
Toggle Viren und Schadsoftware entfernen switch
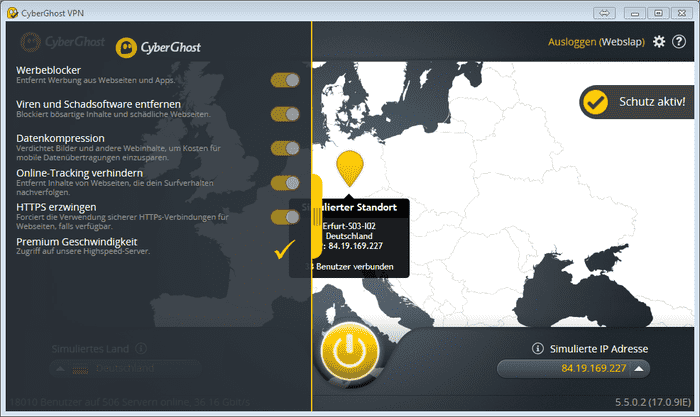[x=285, y=114]
